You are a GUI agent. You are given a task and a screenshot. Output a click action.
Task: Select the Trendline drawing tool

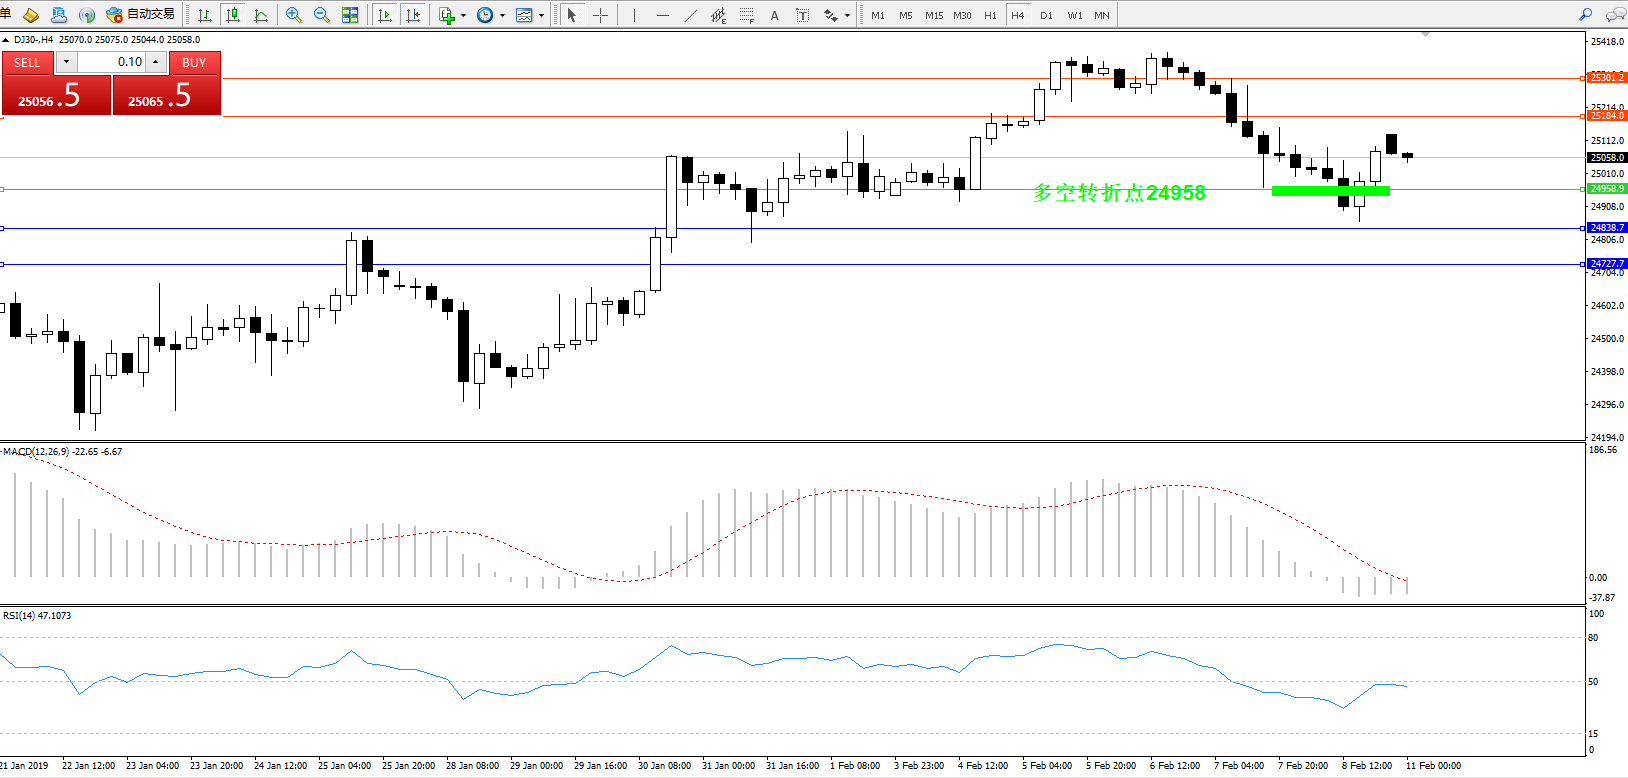click(690, 15)
